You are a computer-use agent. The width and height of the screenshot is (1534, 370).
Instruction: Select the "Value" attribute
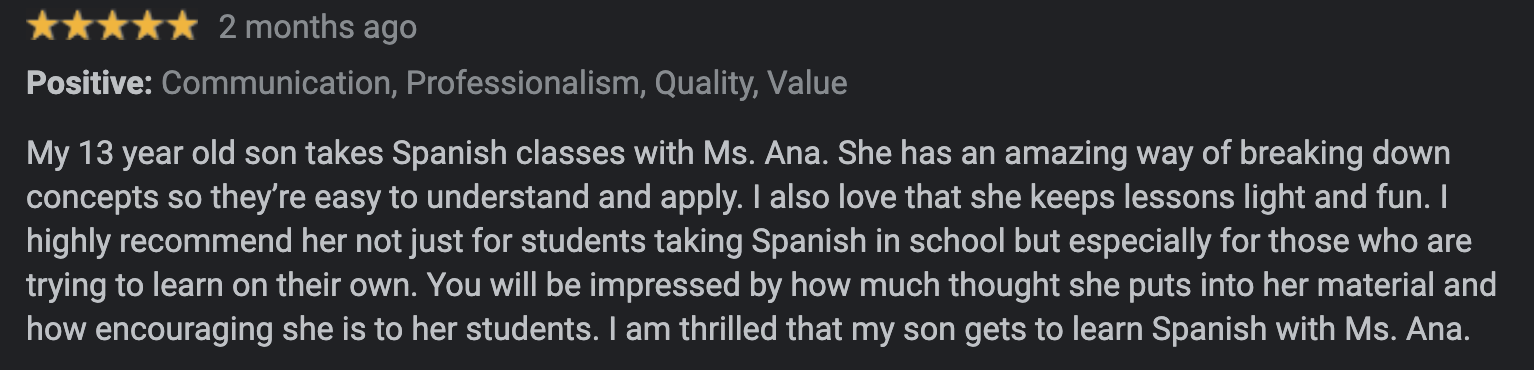(807, 83)
